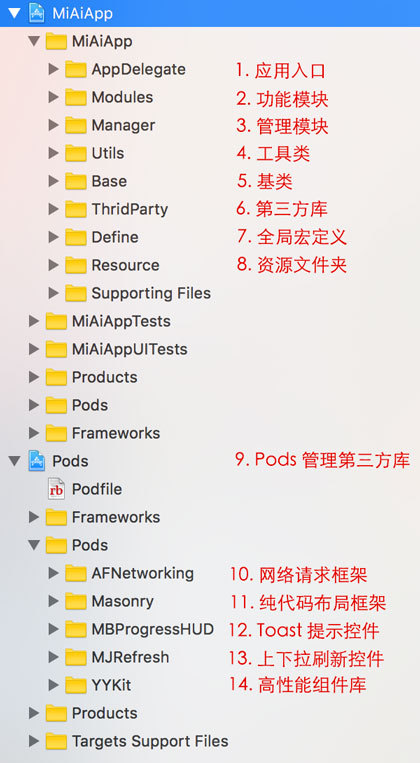
Task: Collapse the MiAiApp group folder disclosure triangle
Action: [34, 41]
